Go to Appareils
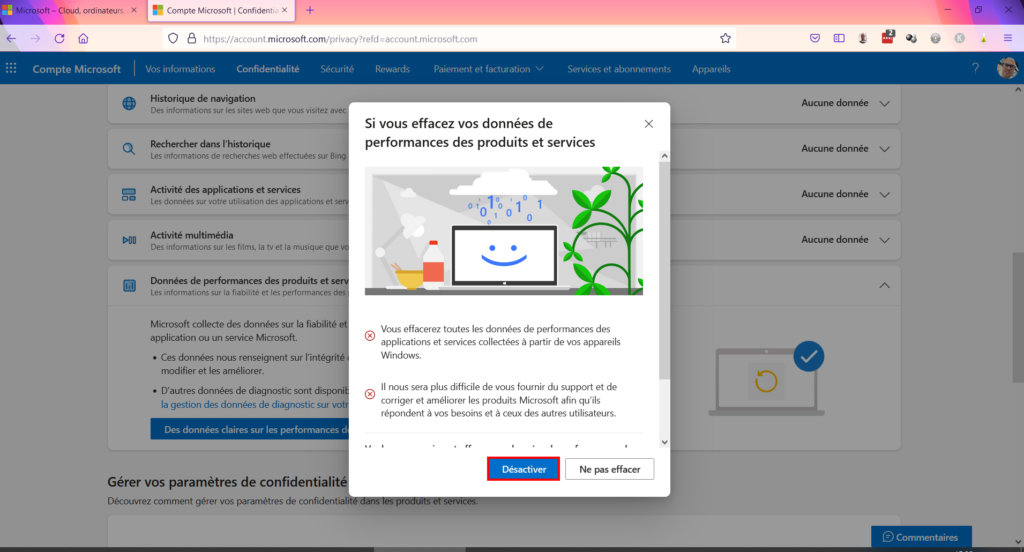This screenshot has width=1024, height=552. [x=711, y=69]
